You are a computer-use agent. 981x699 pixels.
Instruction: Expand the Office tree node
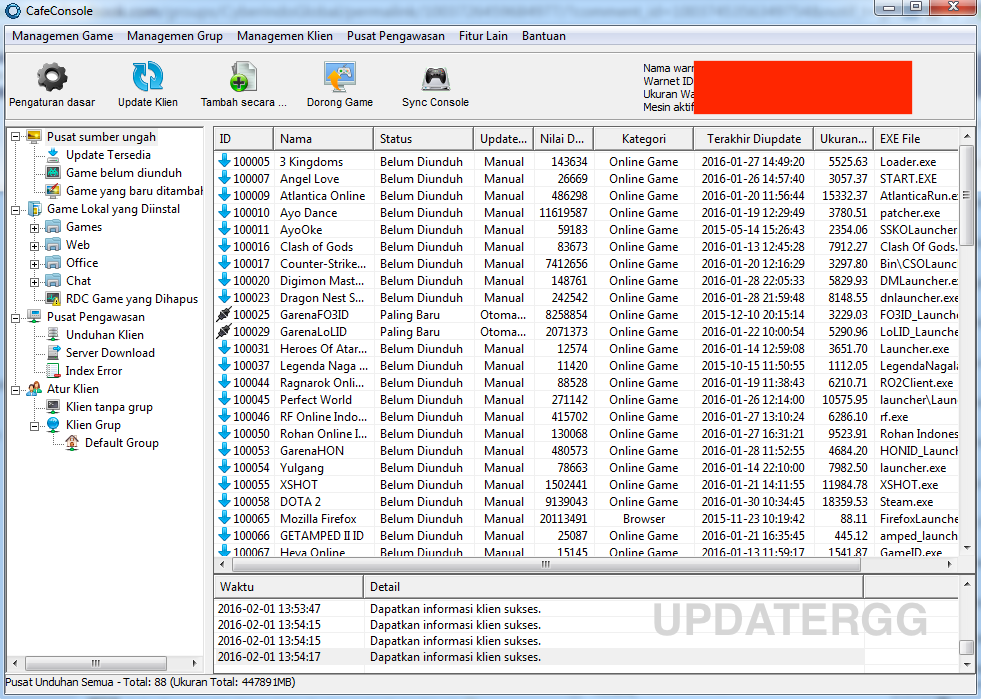coord(32,263)
